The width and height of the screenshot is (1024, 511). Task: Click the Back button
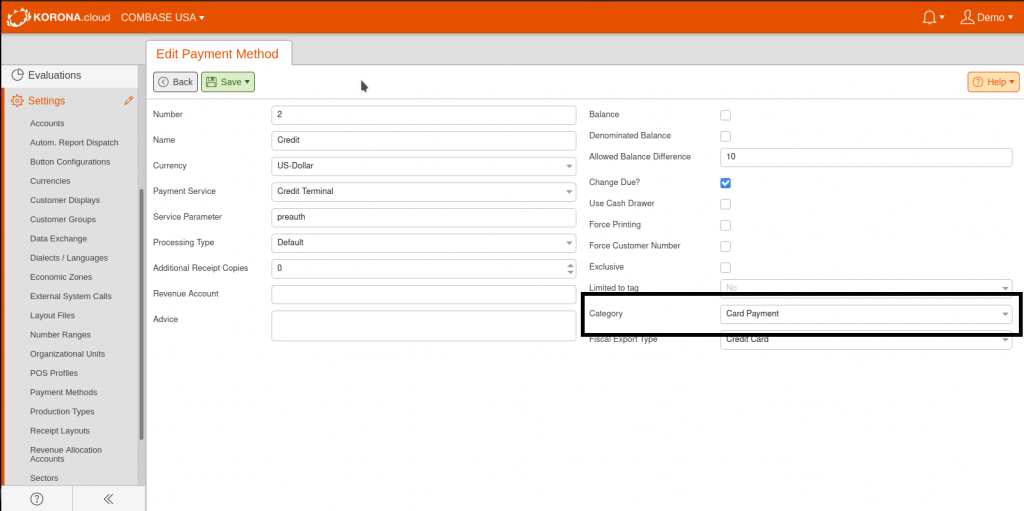(x=176, y=82)
